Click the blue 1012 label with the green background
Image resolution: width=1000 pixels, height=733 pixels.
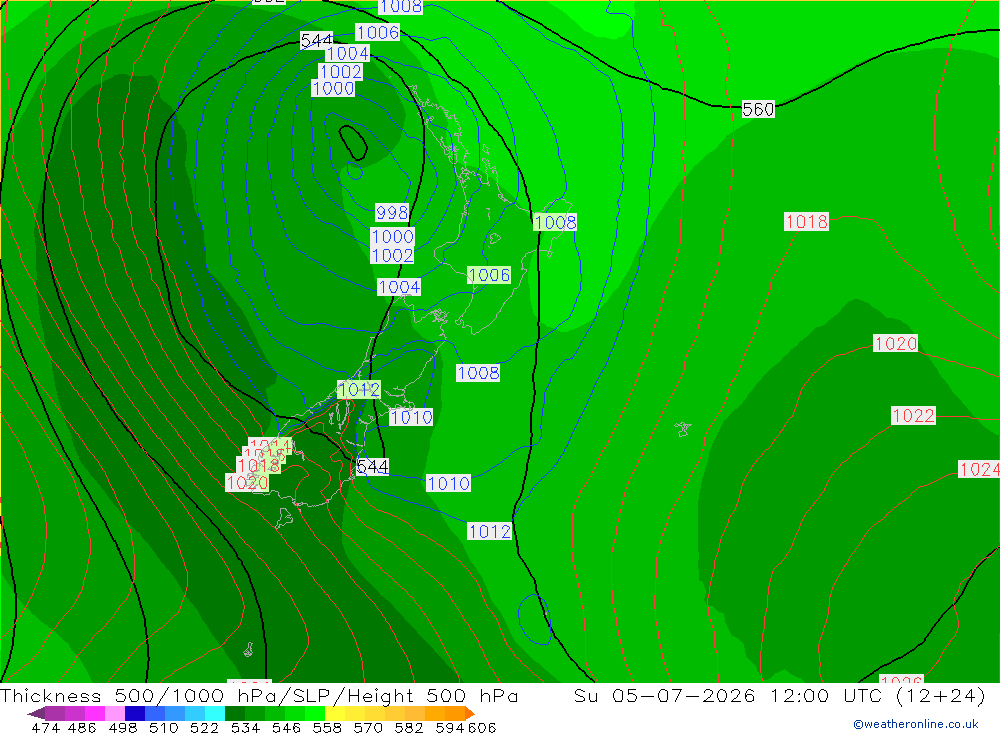click(359, 390)
